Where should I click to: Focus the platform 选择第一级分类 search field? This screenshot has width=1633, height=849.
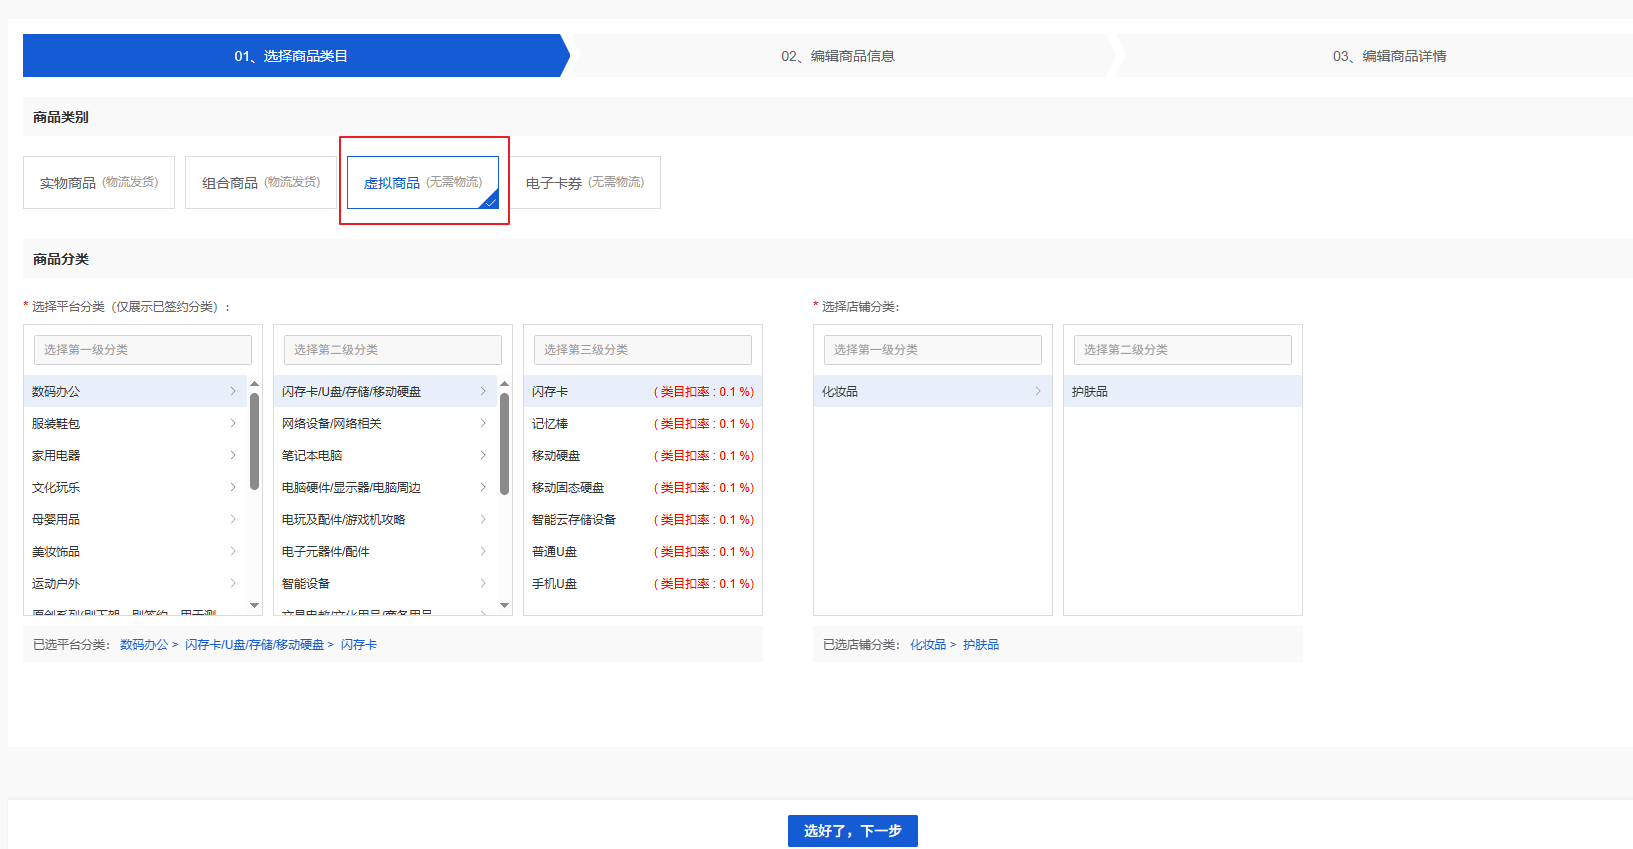pyautogui.click(x=143, y=350)
